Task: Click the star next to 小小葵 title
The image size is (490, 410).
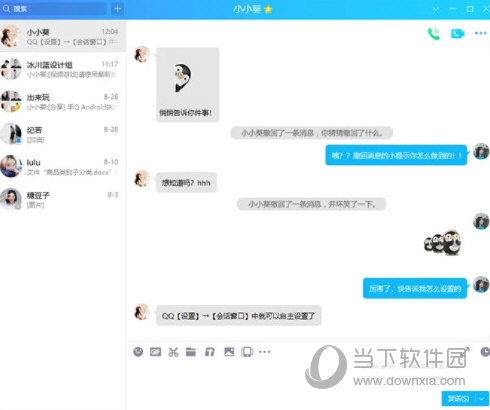Action: tap(268, 9)
